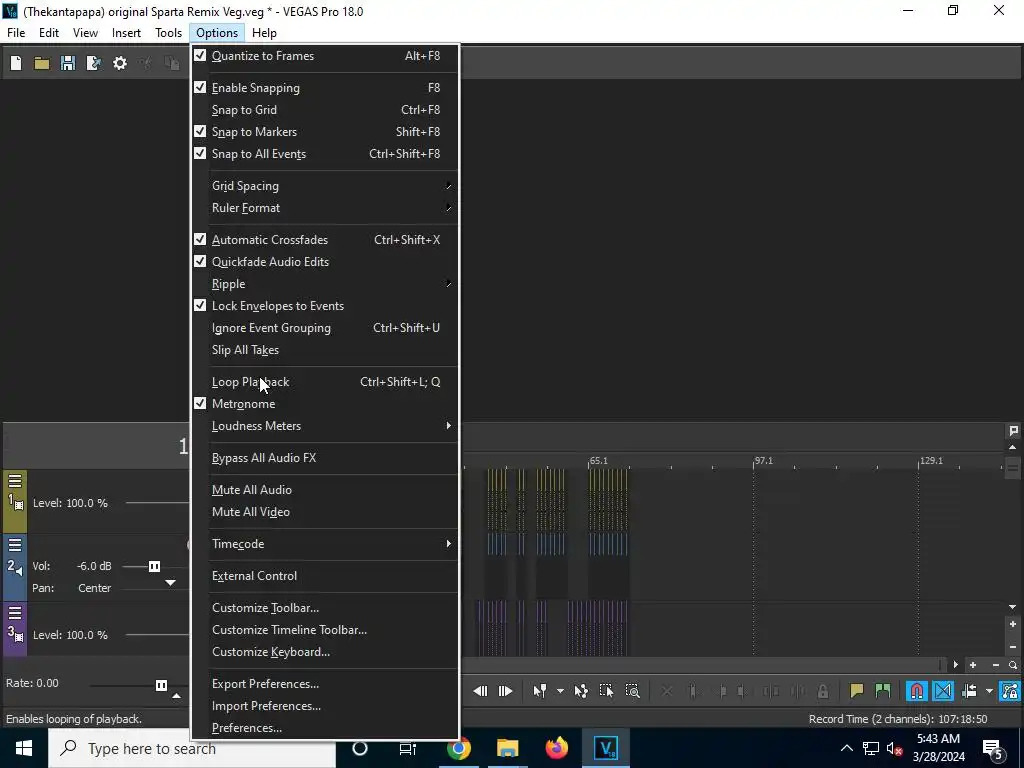Click the track 2 volume slider handle
Screen dimensions: 1024x768
tap(154, 566)
